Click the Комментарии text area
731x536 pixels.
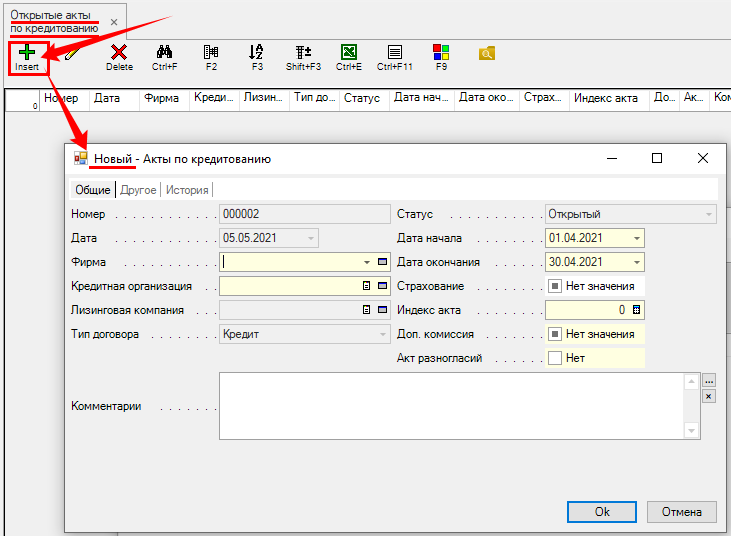coord(450,405)
